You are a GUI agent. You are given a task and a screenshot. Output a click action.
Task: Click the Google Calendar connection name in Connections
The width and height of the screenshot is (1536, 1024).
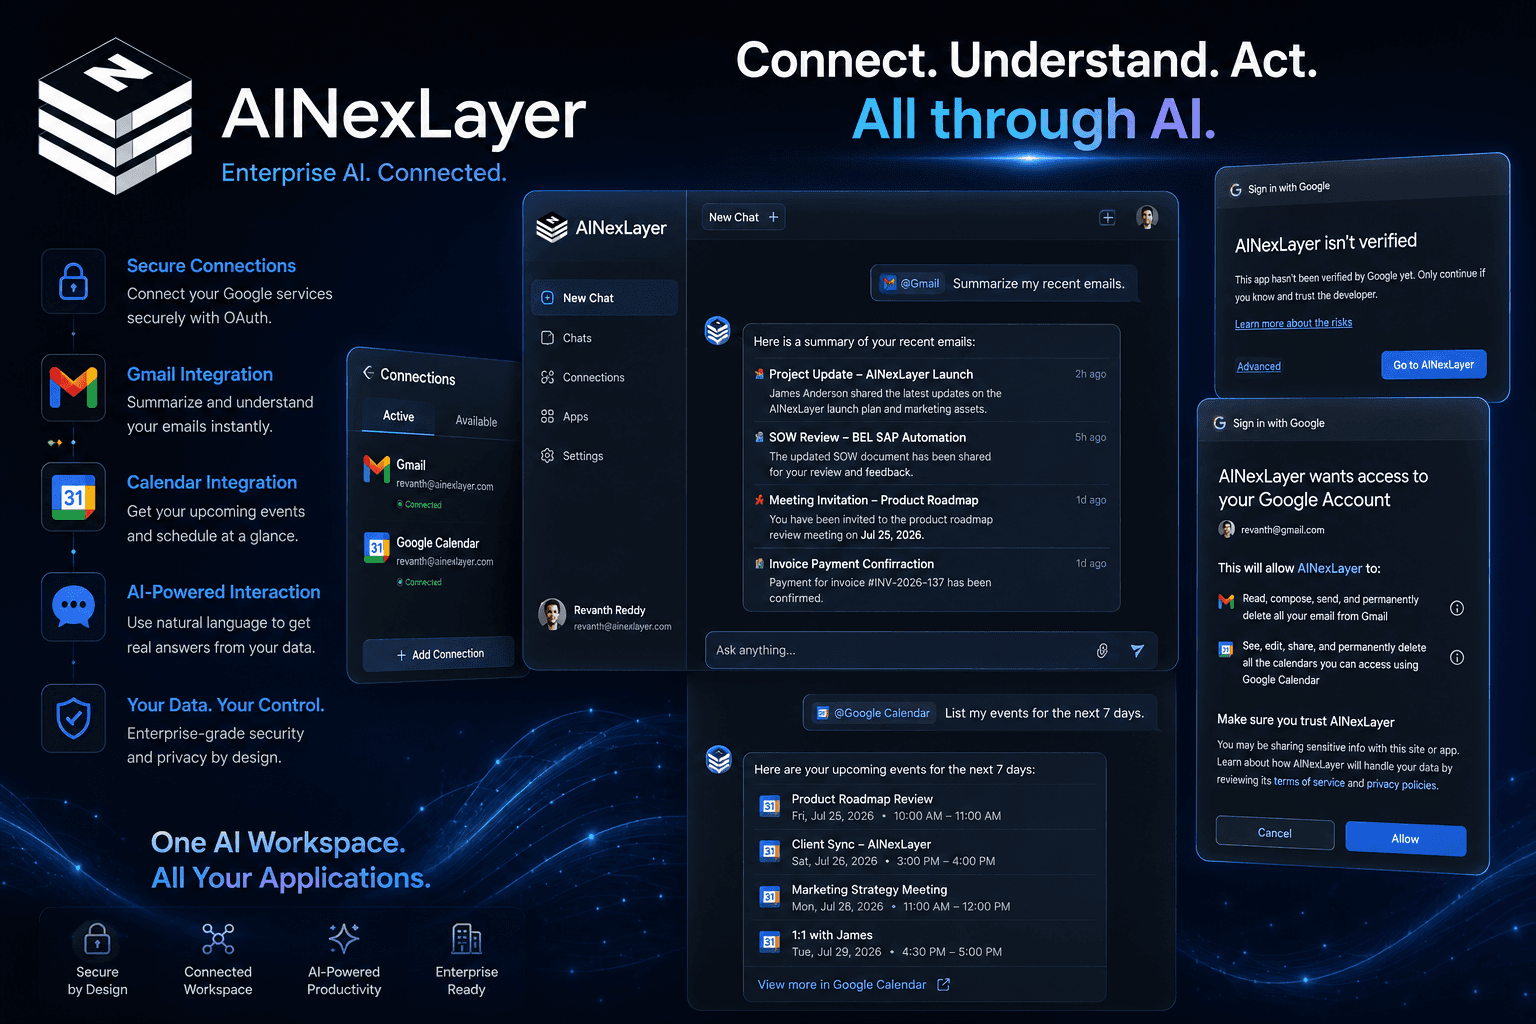pyautogui.click(x=437, y=543)
